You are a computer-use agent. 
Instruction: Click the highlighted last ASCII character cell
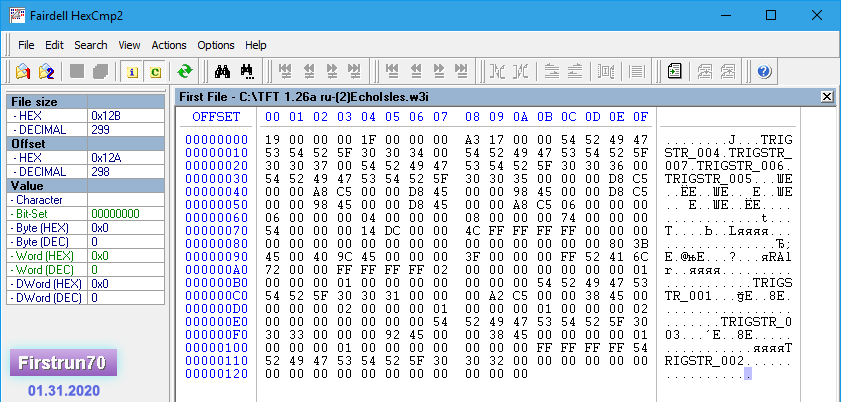point(748,374)
